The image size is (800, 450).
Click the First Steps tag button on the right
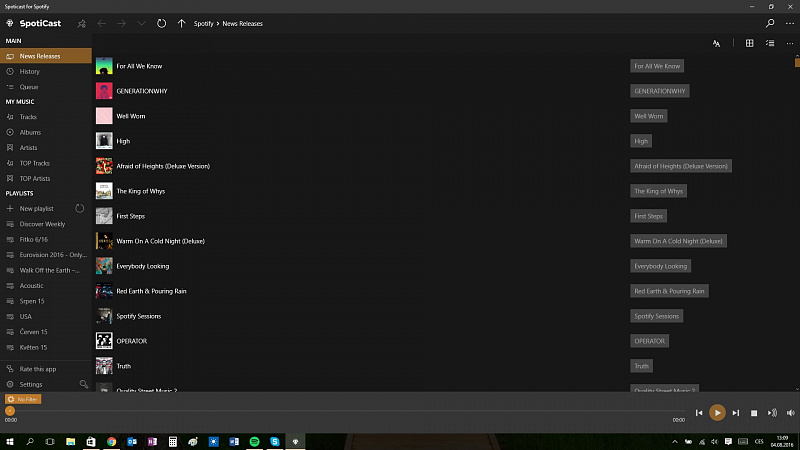coord(648,216)
